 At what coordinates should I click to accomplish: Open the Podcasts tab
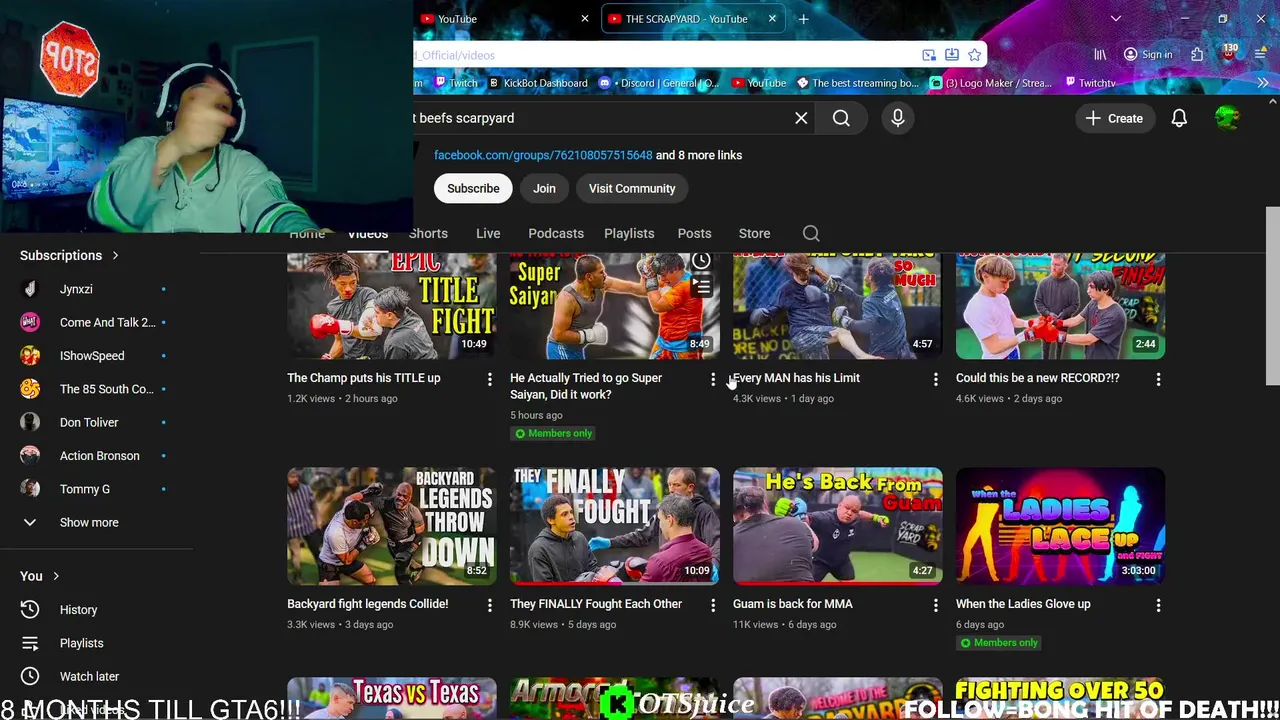(556, 233)
